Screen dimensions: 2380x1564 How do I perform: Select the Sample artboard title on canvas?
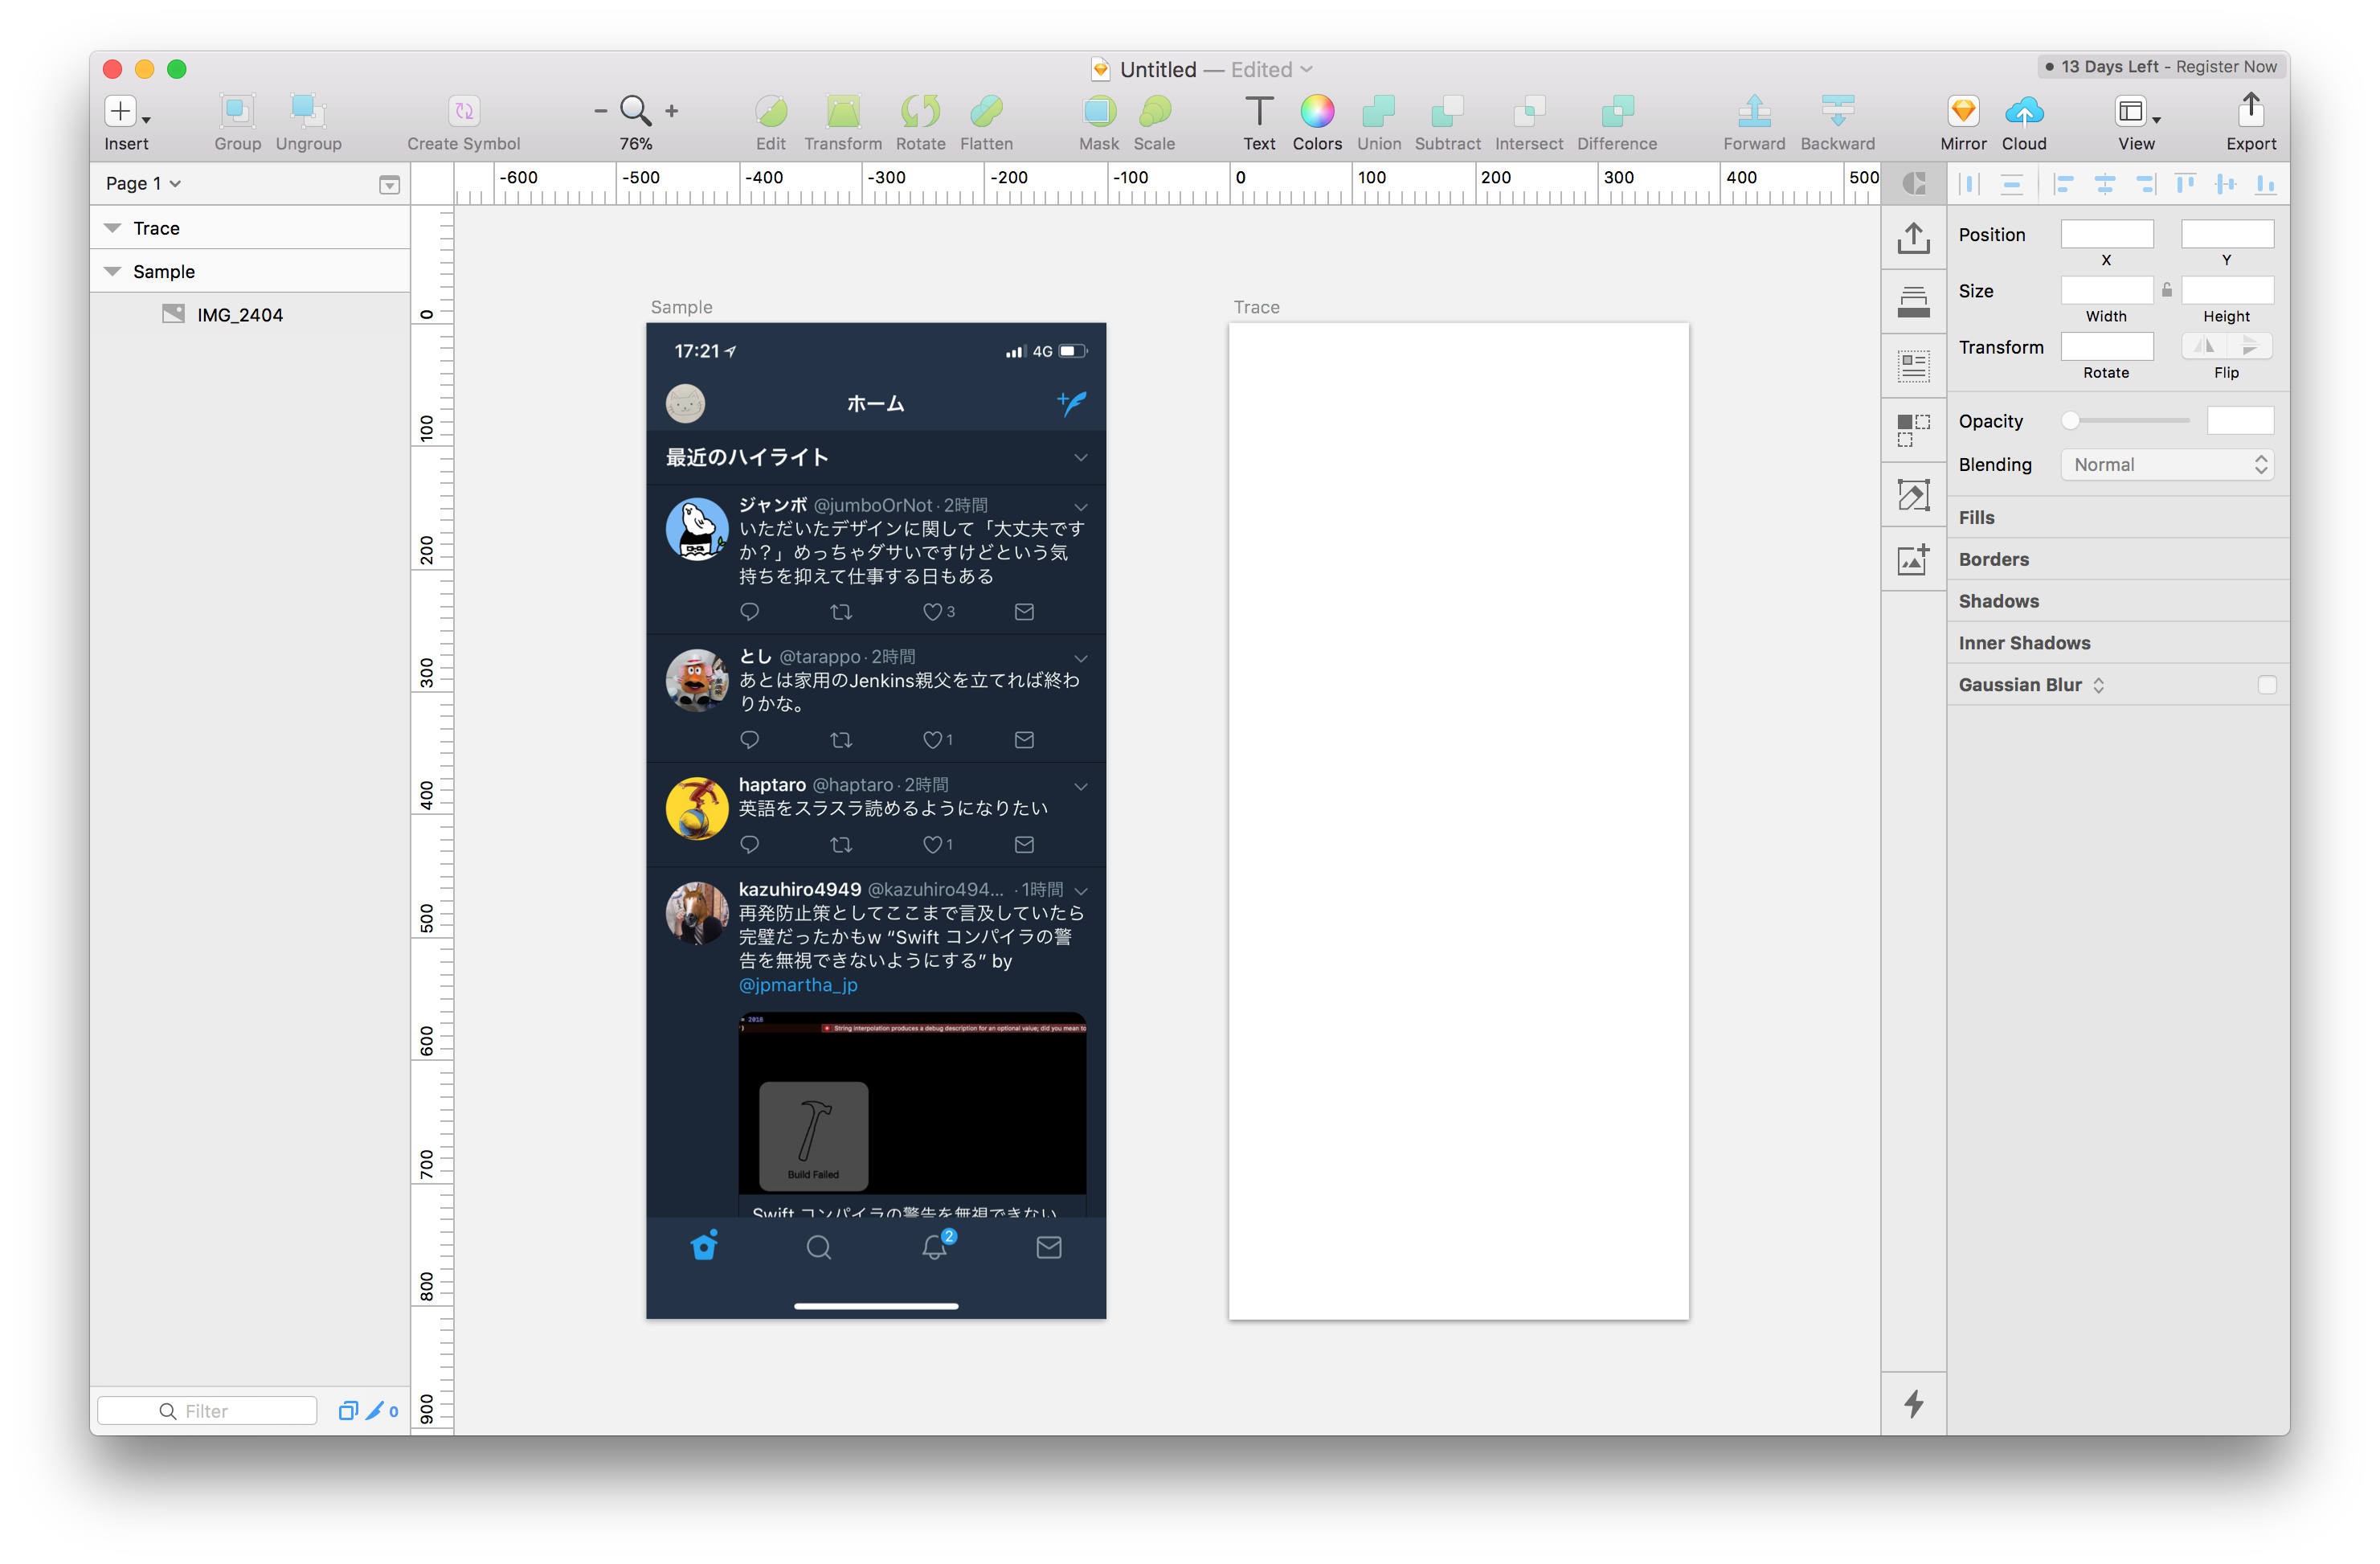[681, 307]
